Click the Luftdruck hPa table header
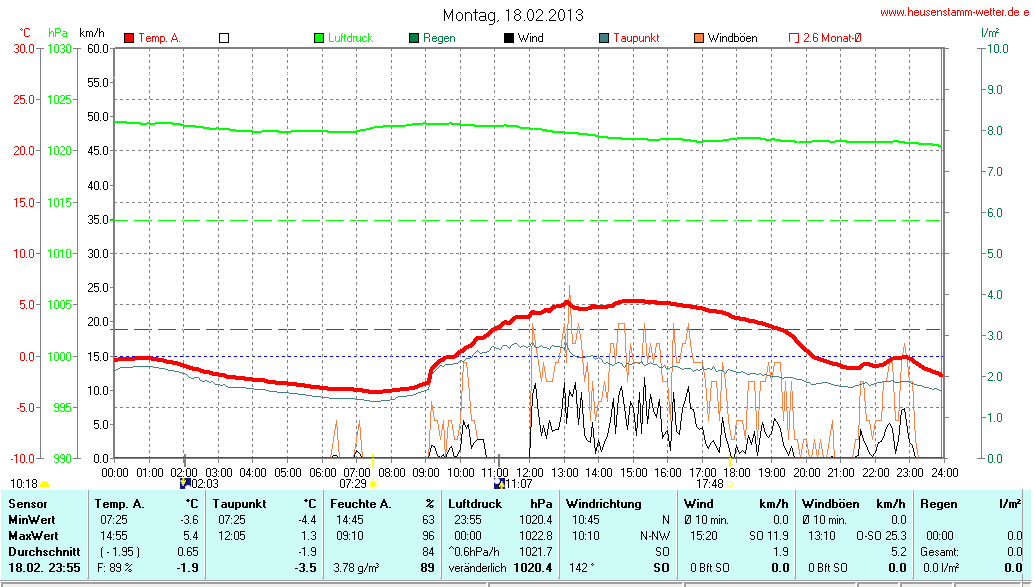Screen dimensions: 1034x587 (x=500, y=503)
